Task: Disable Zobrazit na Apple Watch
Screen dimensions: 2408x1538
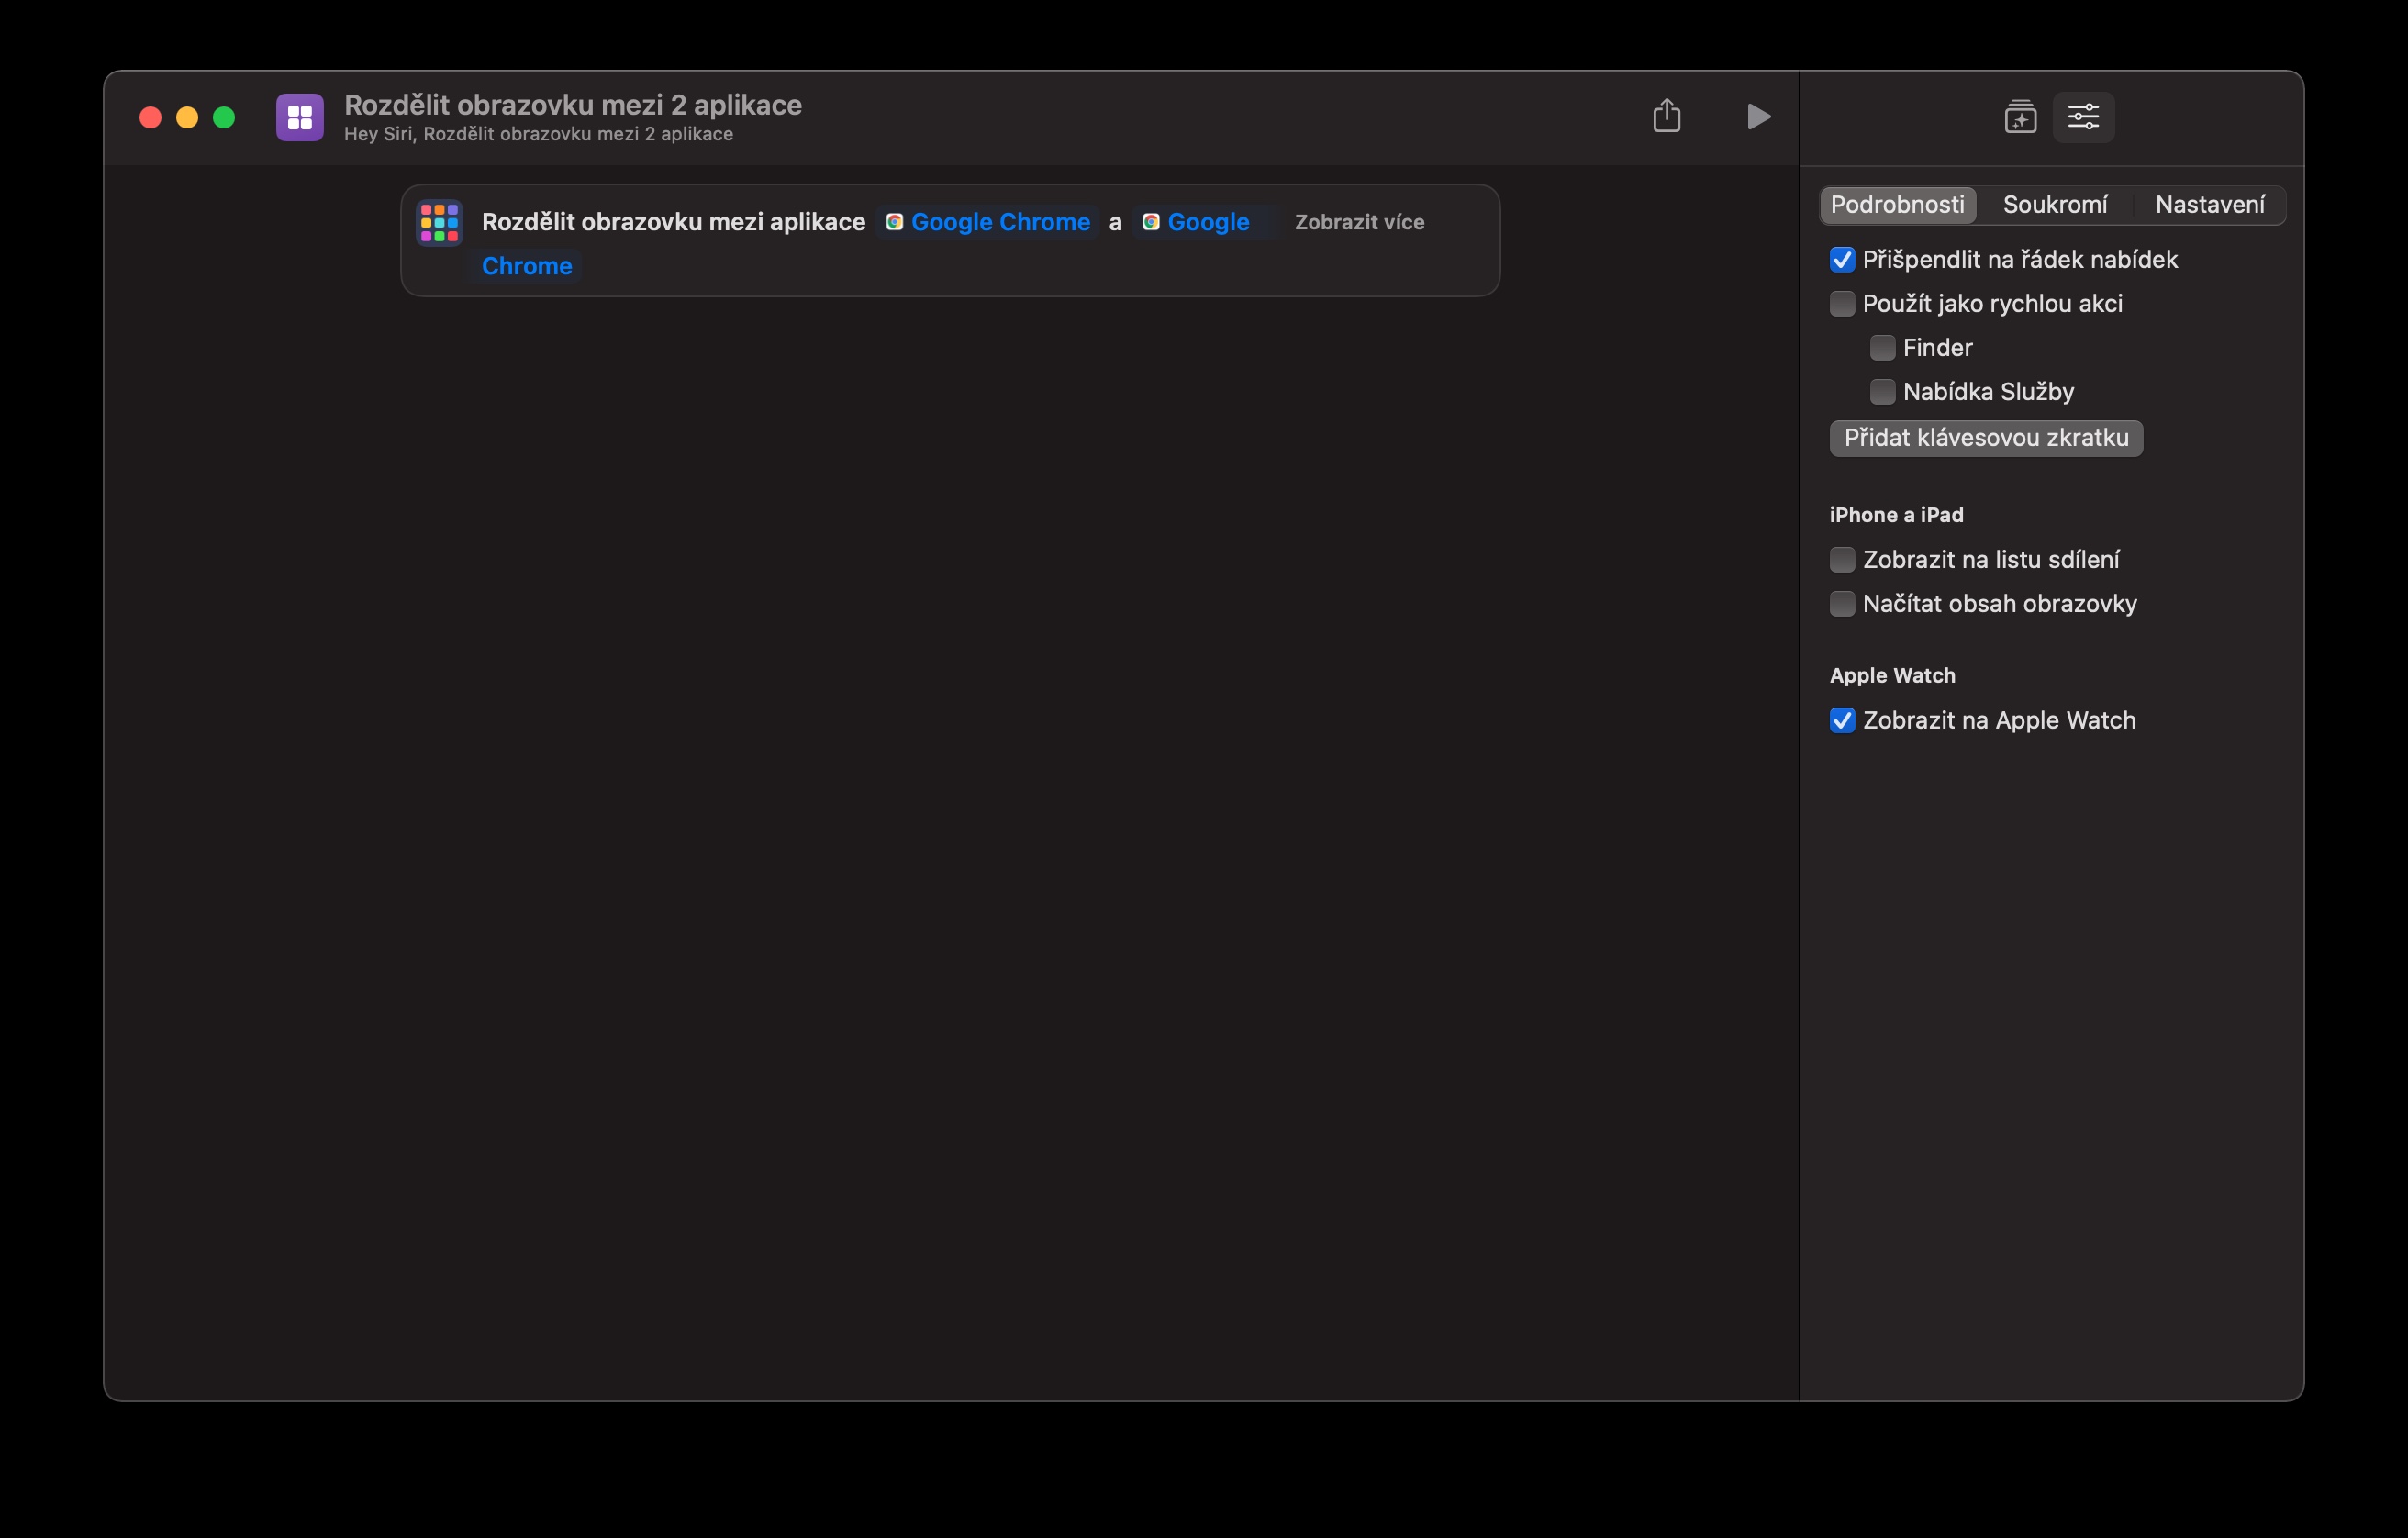Action: 1842,721
